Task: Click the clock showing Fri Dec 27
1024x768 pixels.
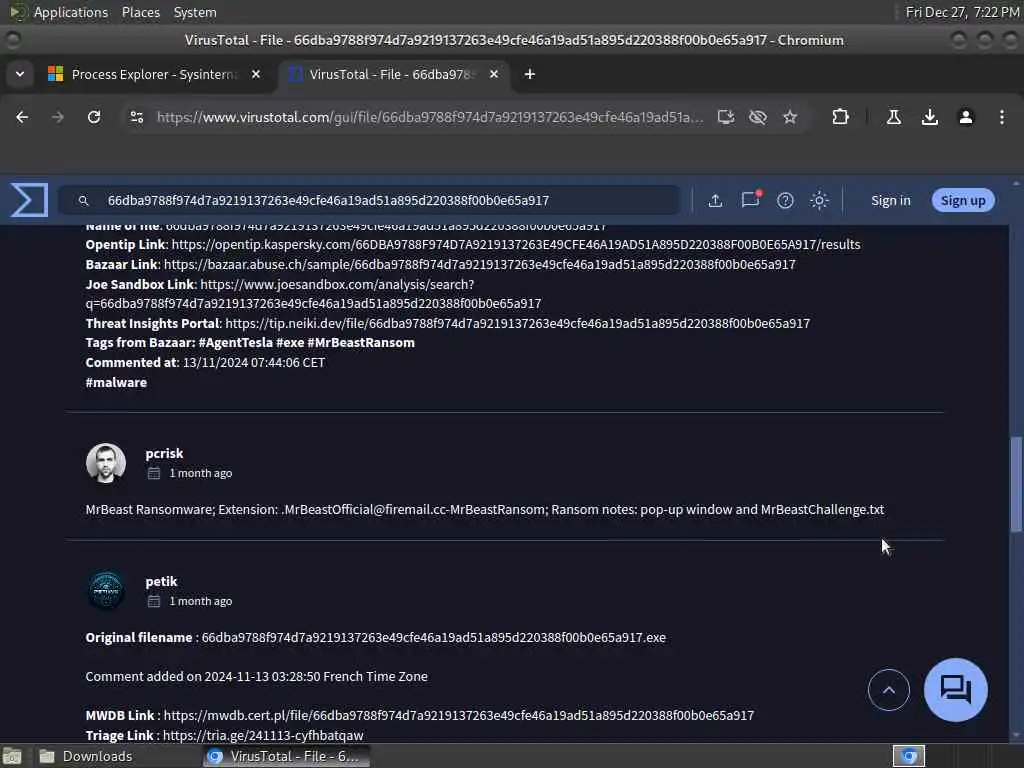Action: 961,12
